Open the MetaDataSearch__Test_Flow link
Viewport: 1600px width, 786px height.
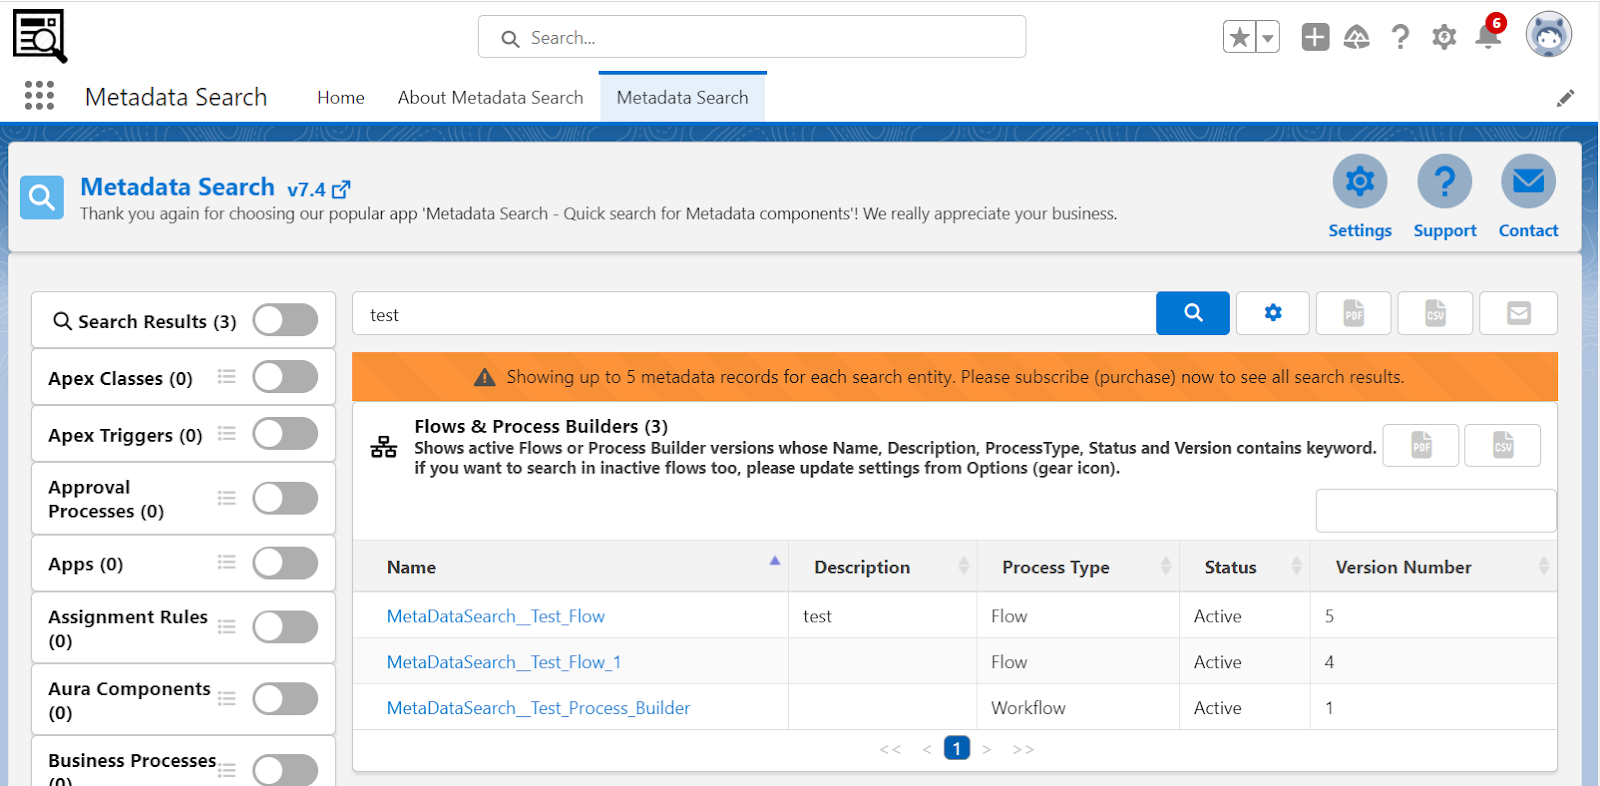496,616
